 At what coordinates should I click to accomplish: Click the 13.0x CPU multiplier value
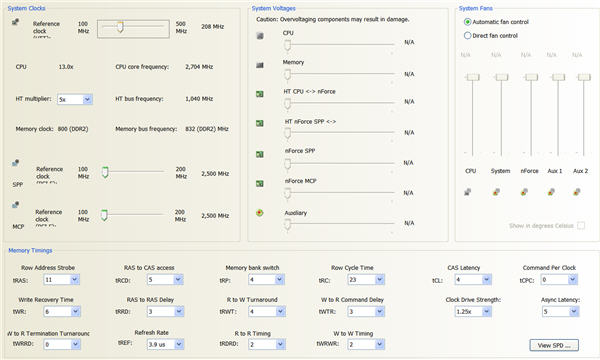tap(66, 67)
